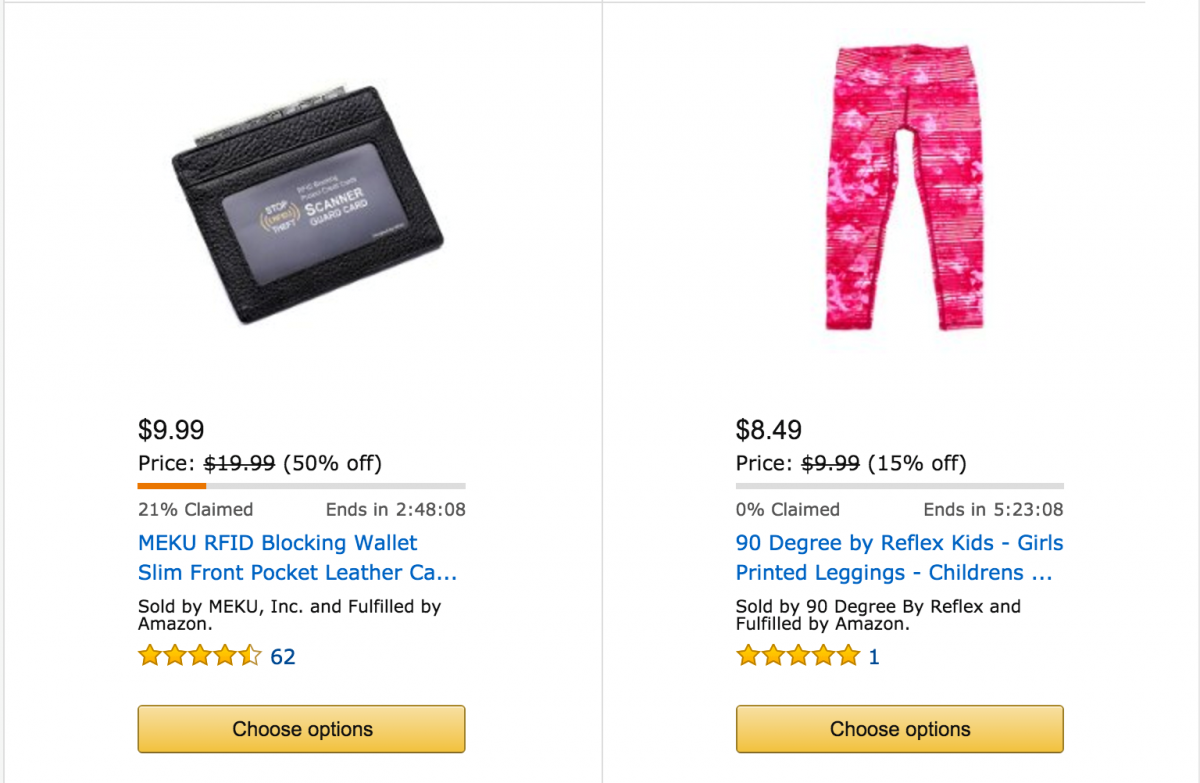Click the leggings deal's 0% claimed progress bar
1200x783 pixels.
[x=900, y=486]
